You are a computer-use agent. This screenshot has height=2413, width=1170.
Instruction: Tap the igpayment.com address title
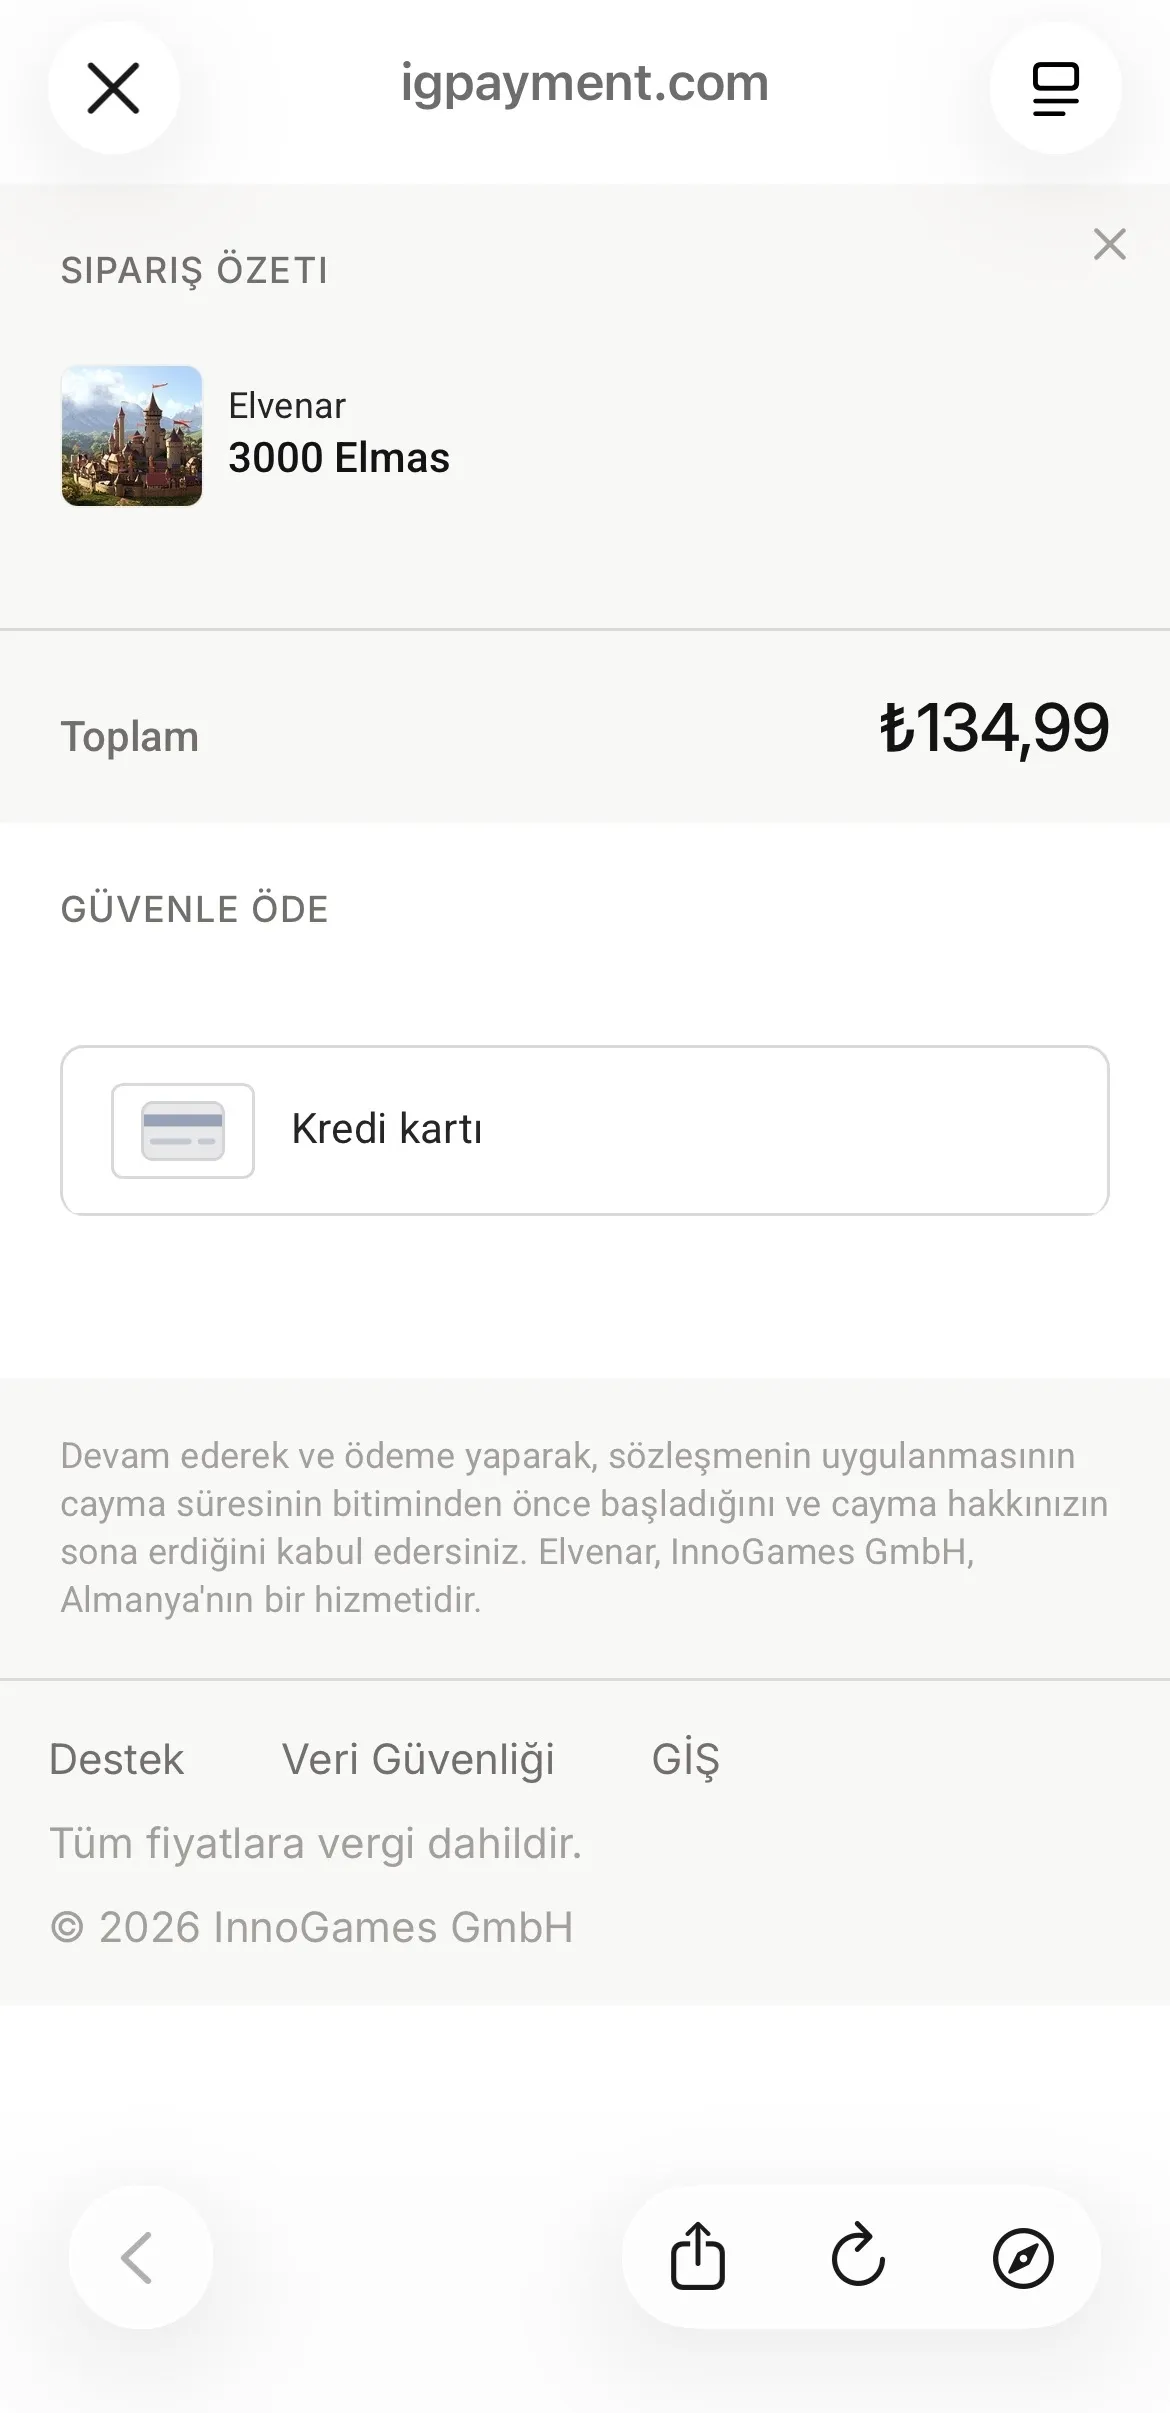click(x=585, y=83)
